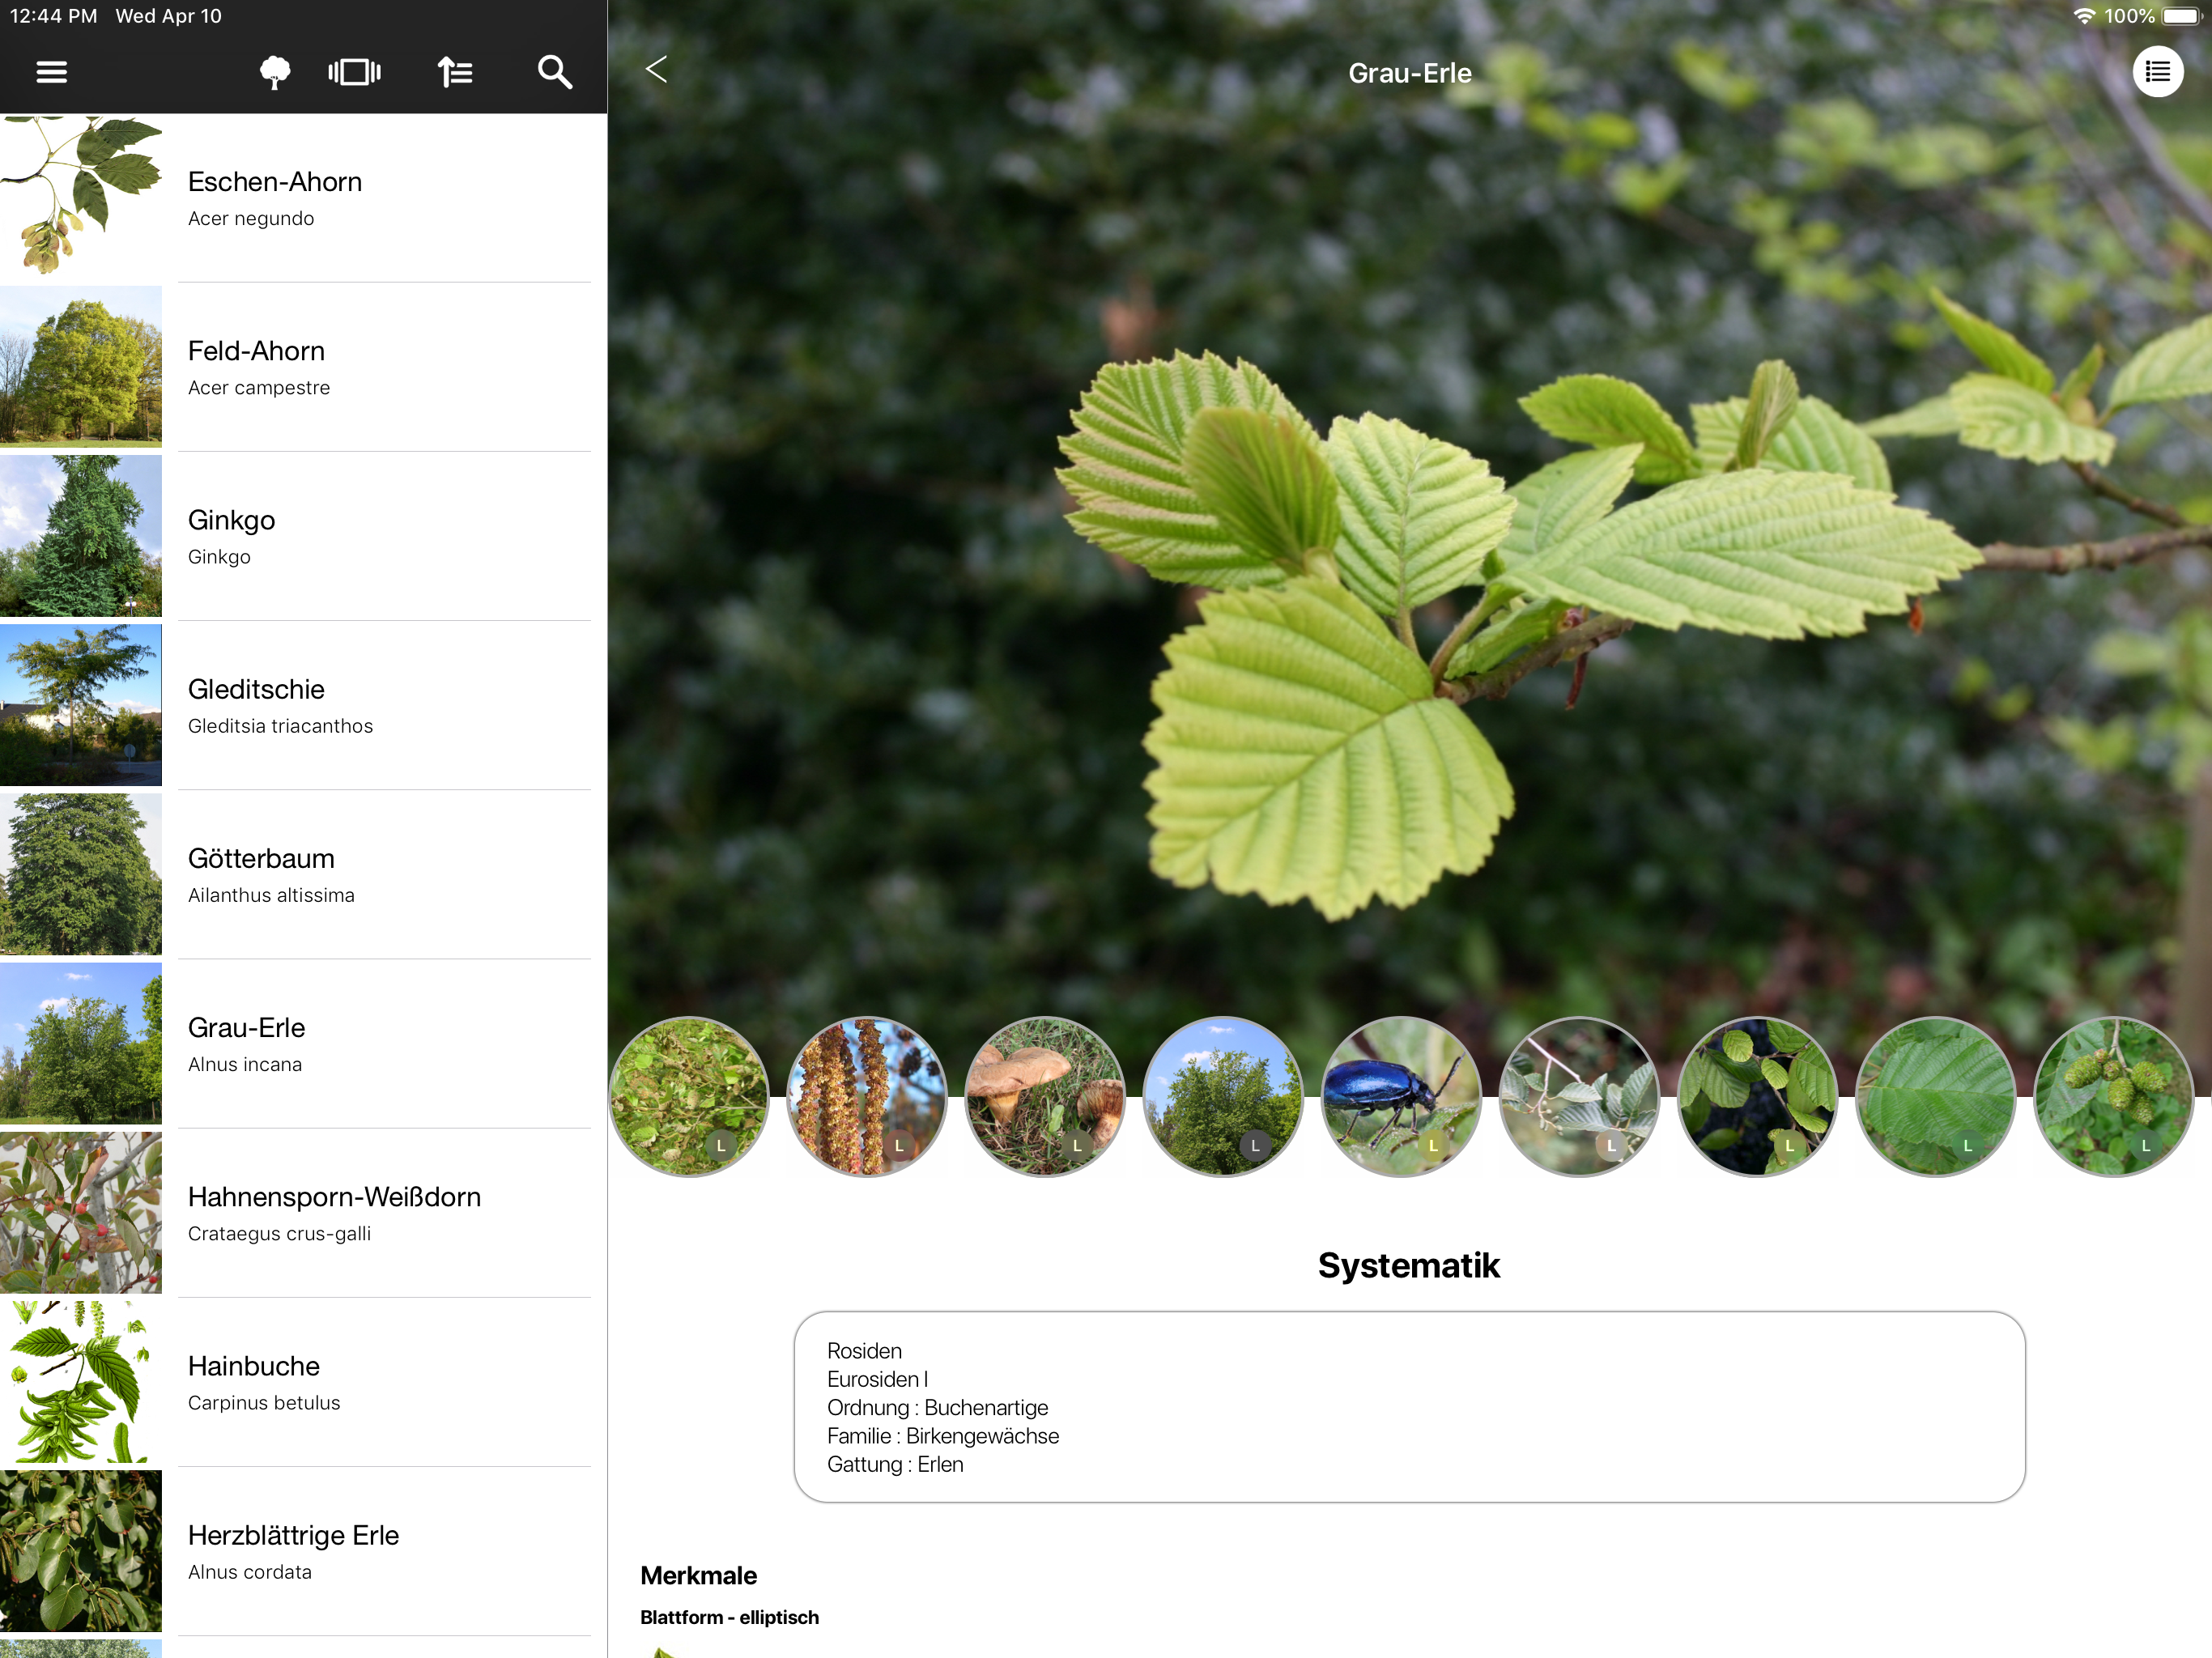
Task: Tap the sort list icon
Action: (455, 72)
